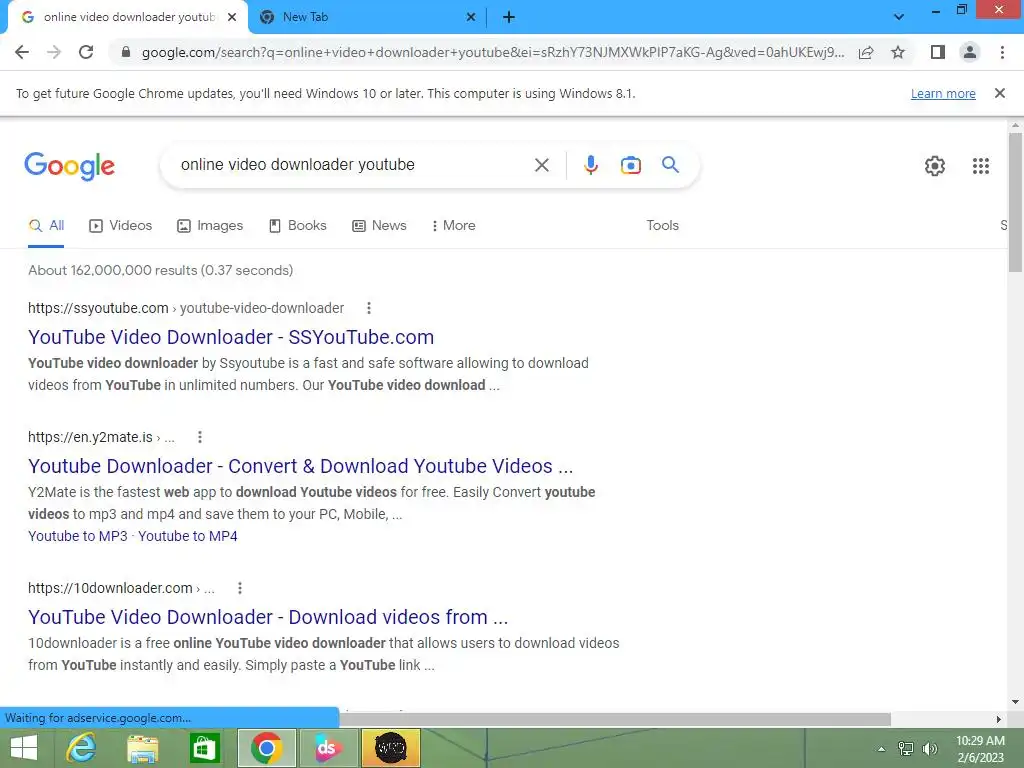Switch to Books results
This screenshot has height=768, width=1024.
(x=298, y=225)
